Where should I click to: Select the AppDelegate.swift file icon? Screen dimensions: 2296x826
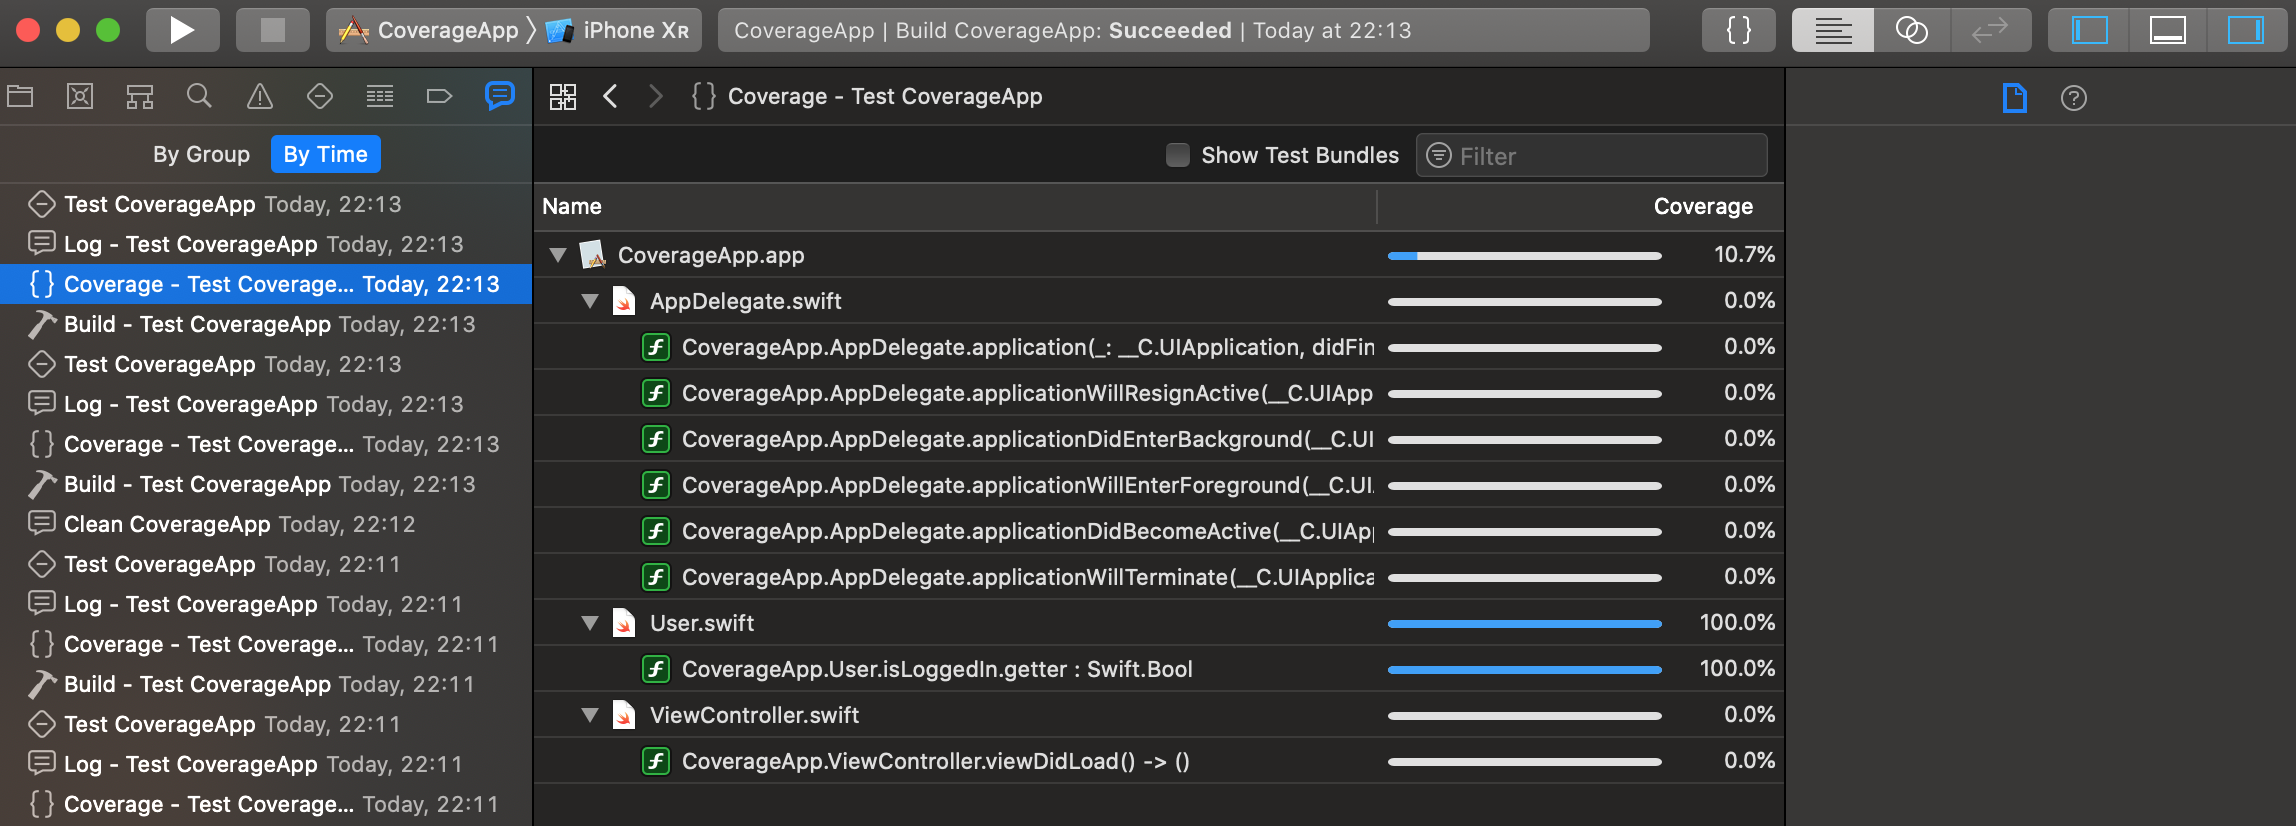pyautogui.click(x=624, y=301)
